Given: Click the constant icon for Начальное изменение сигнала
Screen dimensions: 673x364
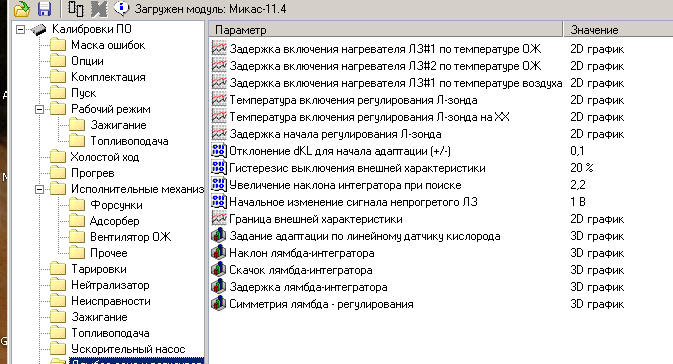Looking at the screenshot, I should (219, 201).
